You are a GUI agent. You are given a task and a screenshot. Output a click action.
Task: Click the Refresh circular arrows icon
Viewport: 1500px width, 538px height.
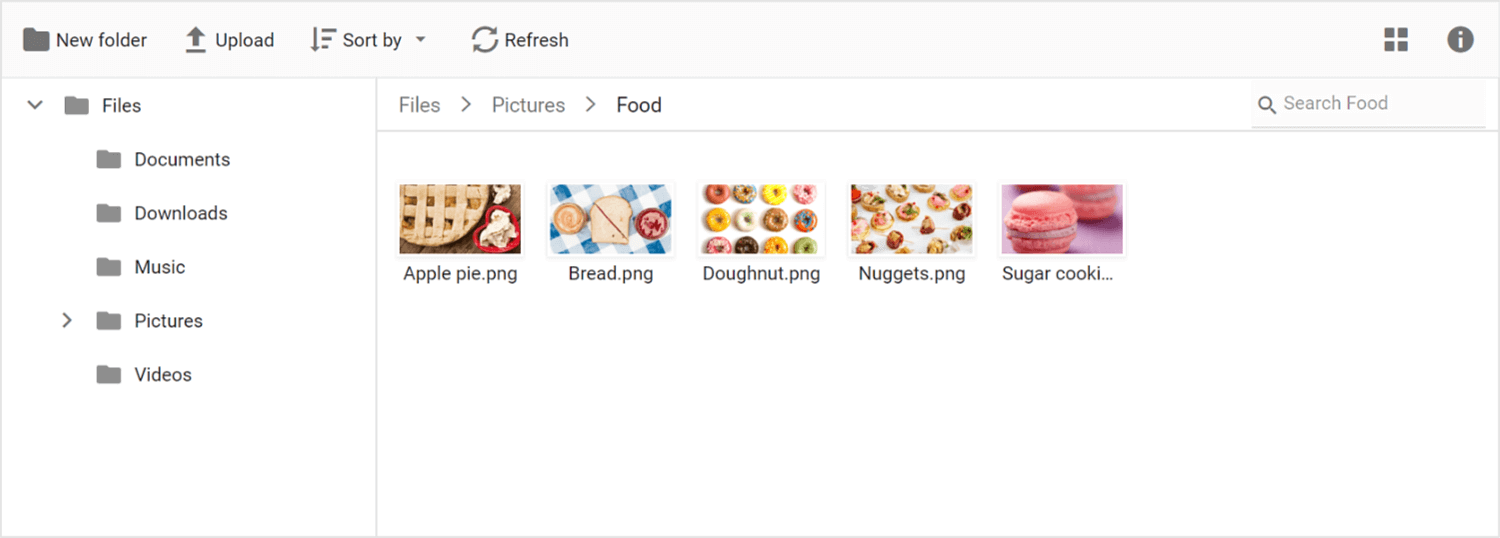click(485, 40)
